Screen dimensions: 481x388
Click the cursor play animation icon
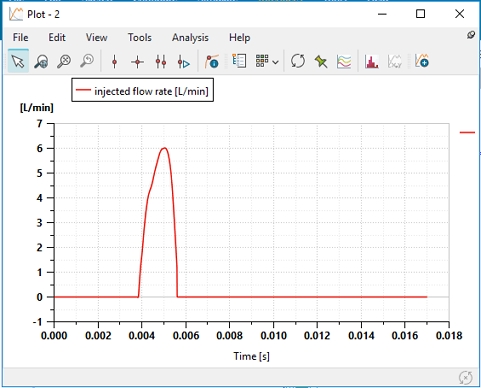pos(183,62)
